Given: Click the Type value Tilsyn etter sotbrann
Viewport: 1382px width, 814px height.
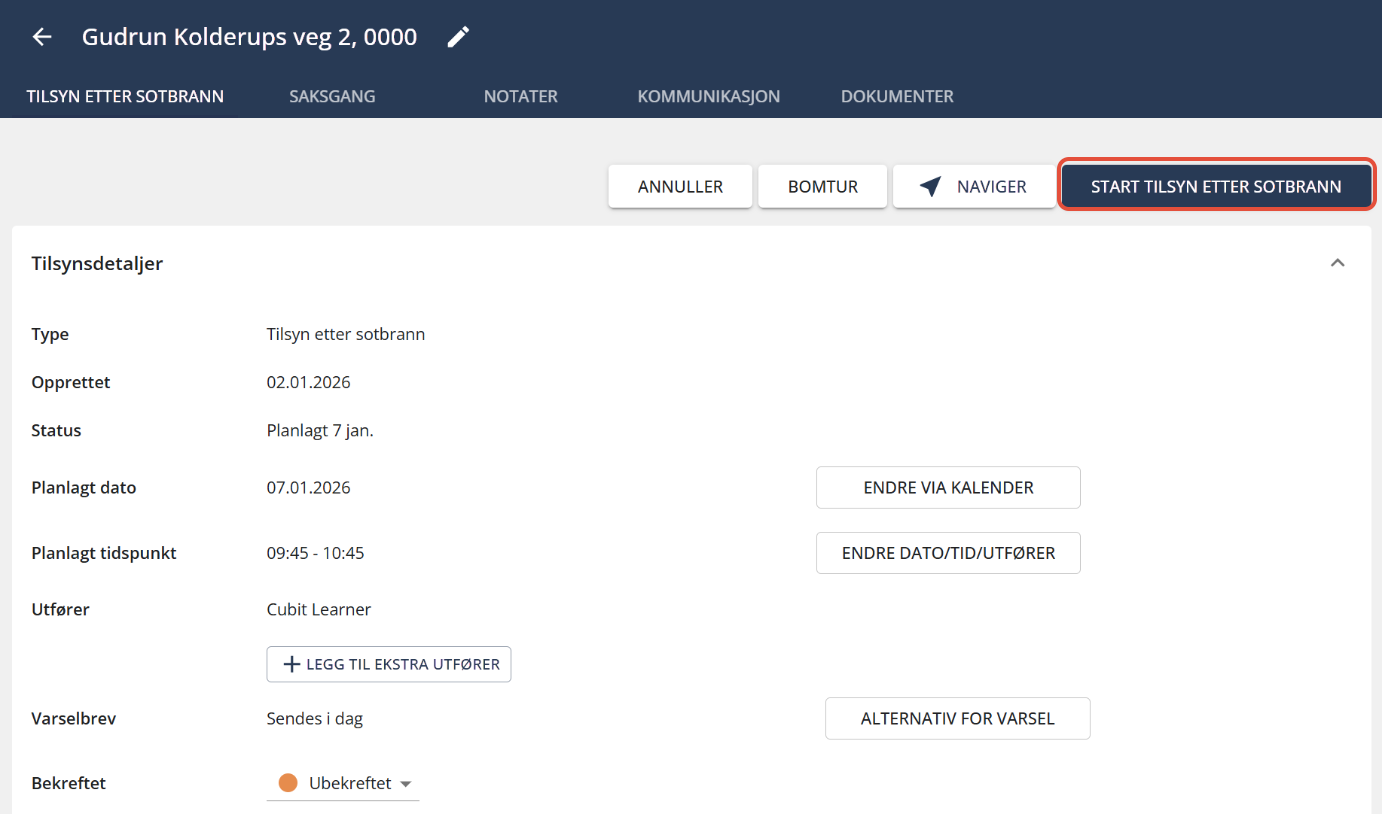Looking at the screenshot, I should tap(346, 334).
